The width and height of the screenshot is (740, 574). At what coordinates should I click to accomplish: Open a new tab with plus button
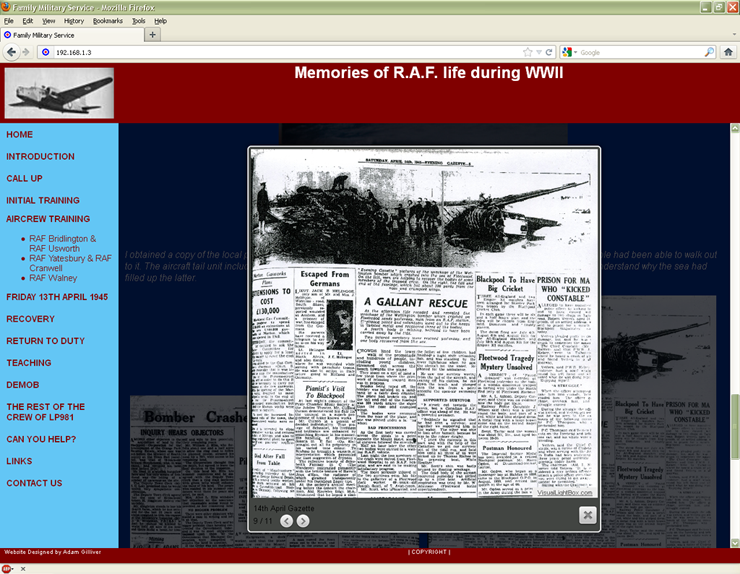point(153,34)
